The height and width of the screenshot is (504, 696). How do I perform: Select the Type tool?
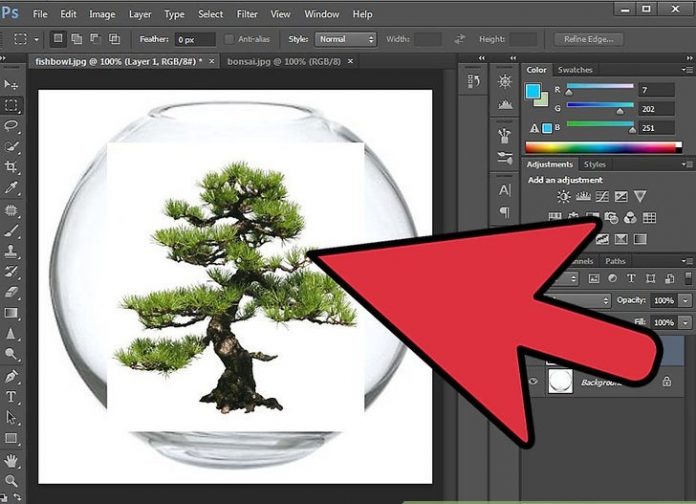click(x=12, y=396)
